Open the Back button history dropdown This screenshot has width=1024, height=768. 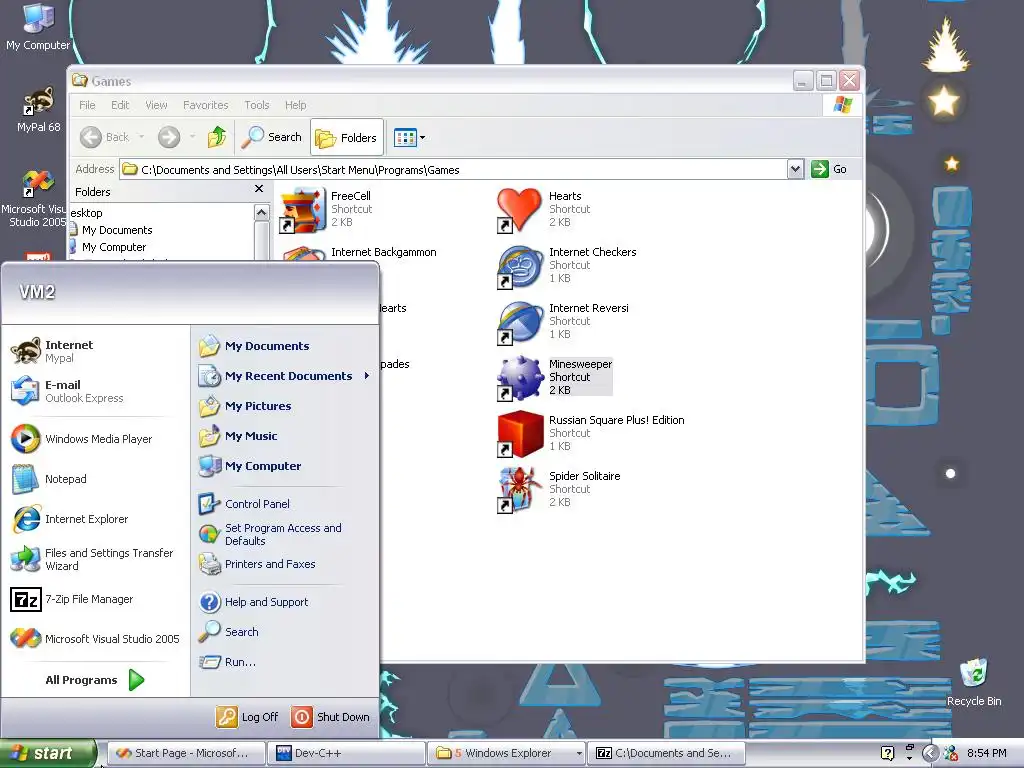tap(141, 137)
